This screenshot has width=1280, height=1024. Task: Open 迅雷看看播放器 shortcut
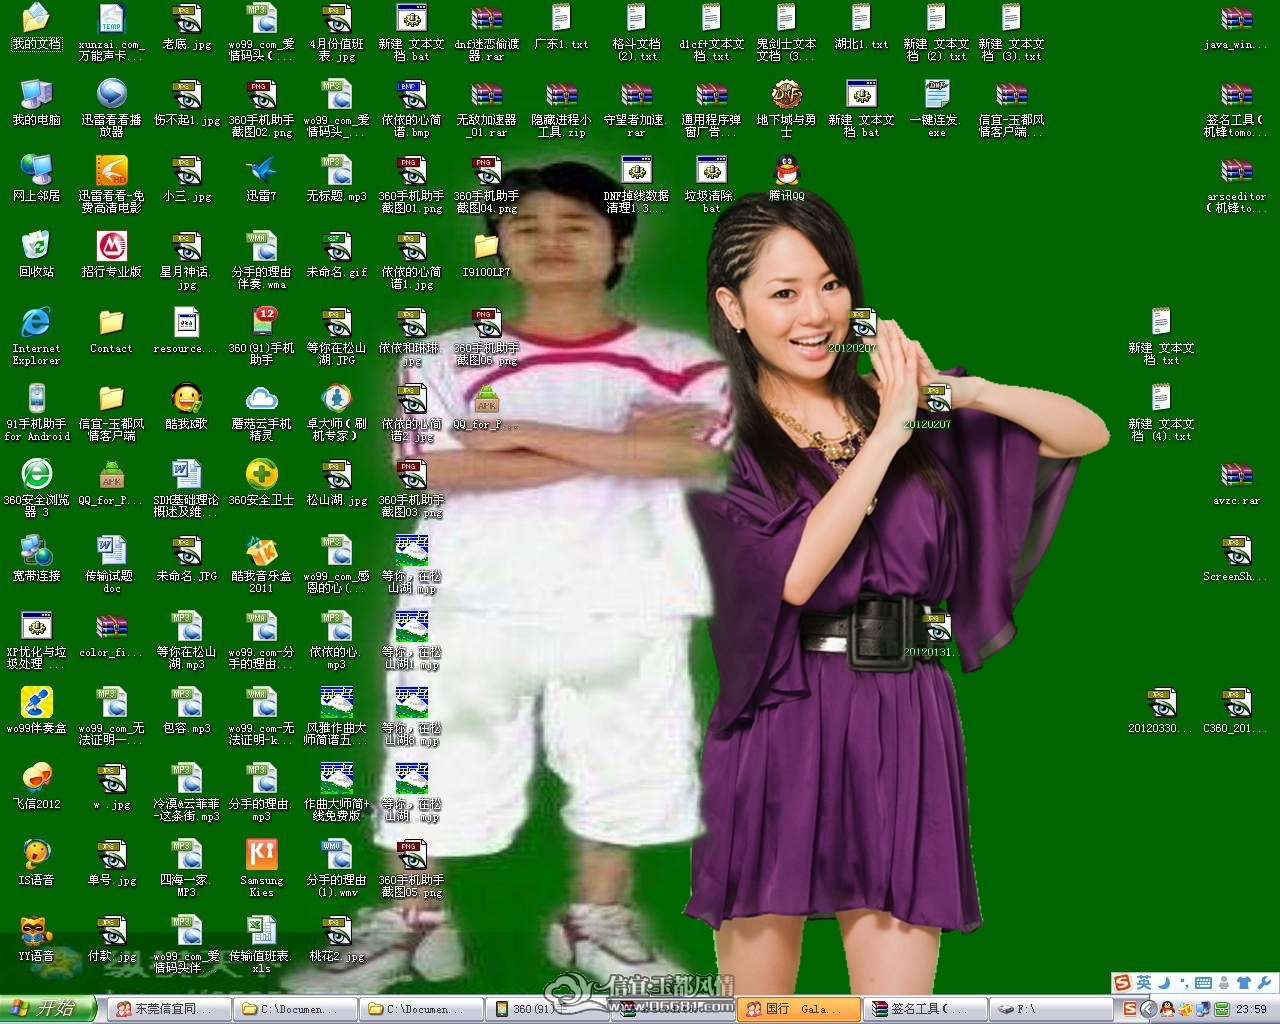(x=111, y=108)
